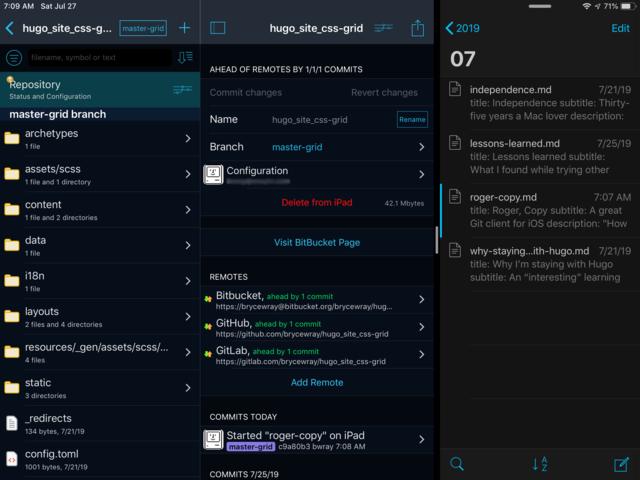Open detail settings sliders icon in title bar
The height and width of the screenshot is (480, 640).
383,28
